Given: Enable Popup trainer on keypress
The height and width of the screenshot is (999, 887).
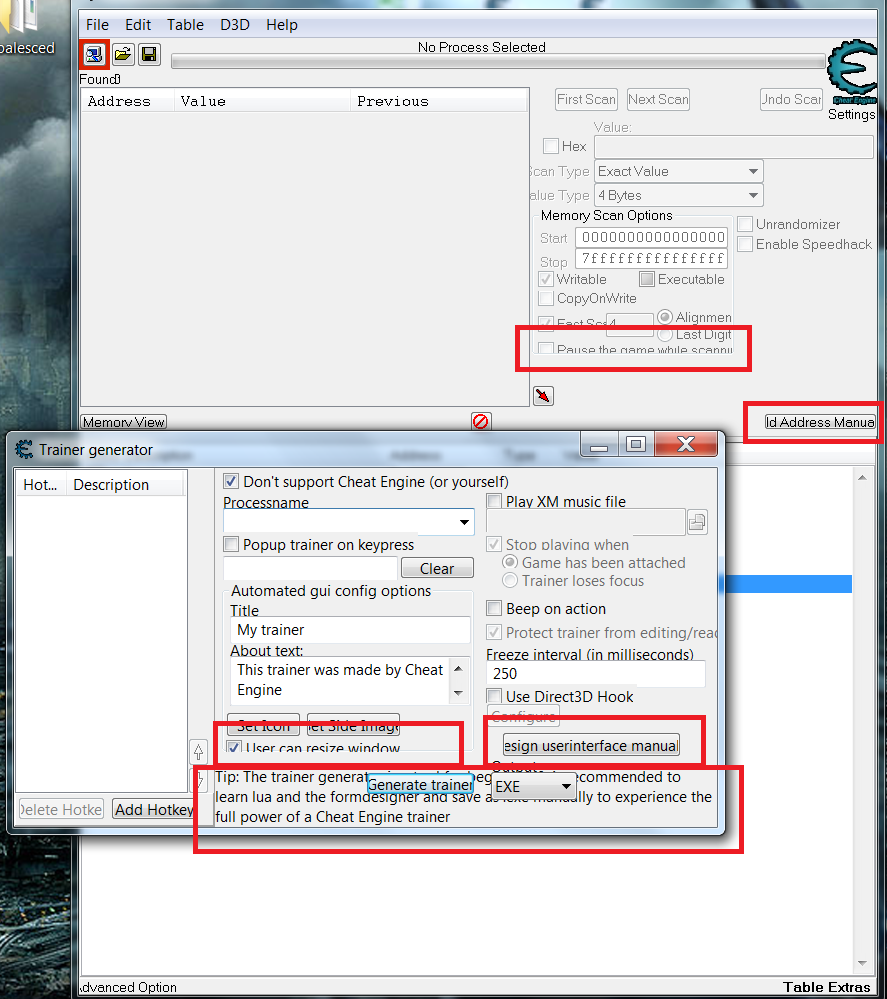Looking at the screenshot, I should pos(231,544).
